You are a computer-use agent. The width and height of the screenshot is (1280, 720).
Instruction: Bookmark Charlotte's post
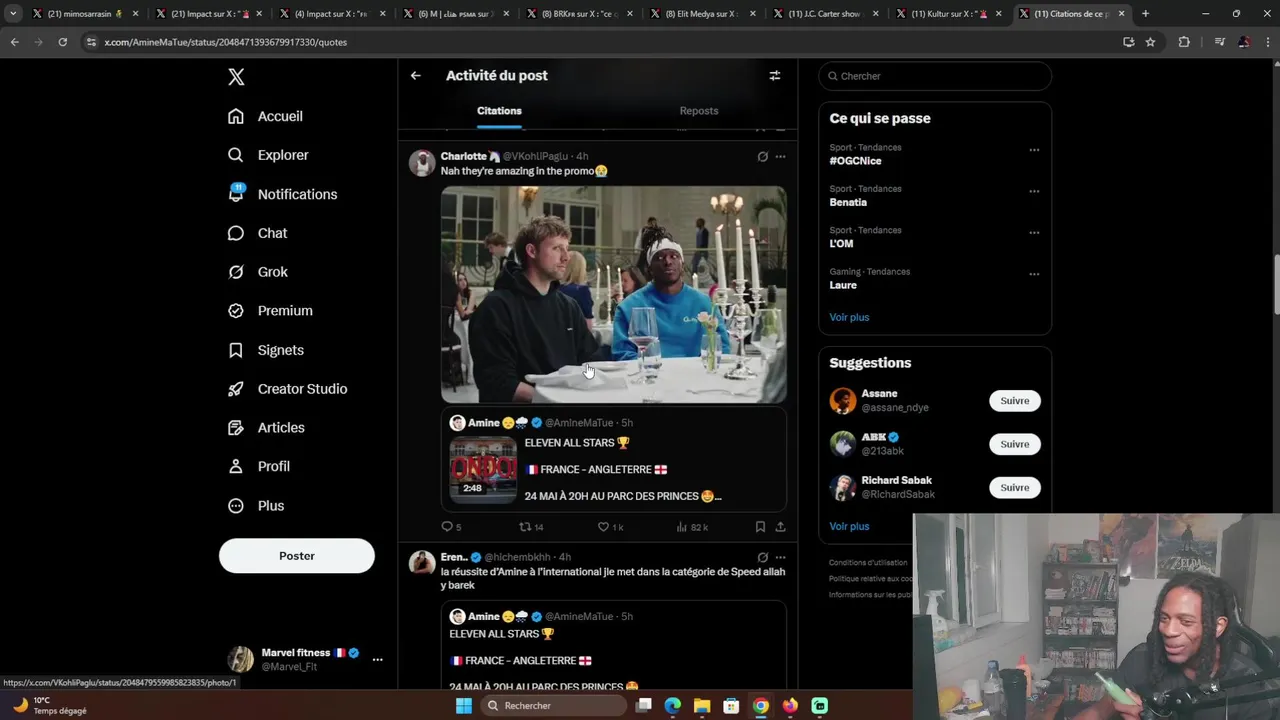760,526
